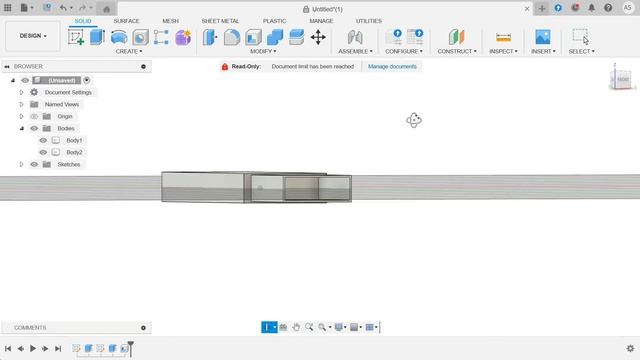The width and height of the screenshot is (640, 360).
Task: Click the Measure inspect icon
Action: pyautogui.click(x=503, y=37)
